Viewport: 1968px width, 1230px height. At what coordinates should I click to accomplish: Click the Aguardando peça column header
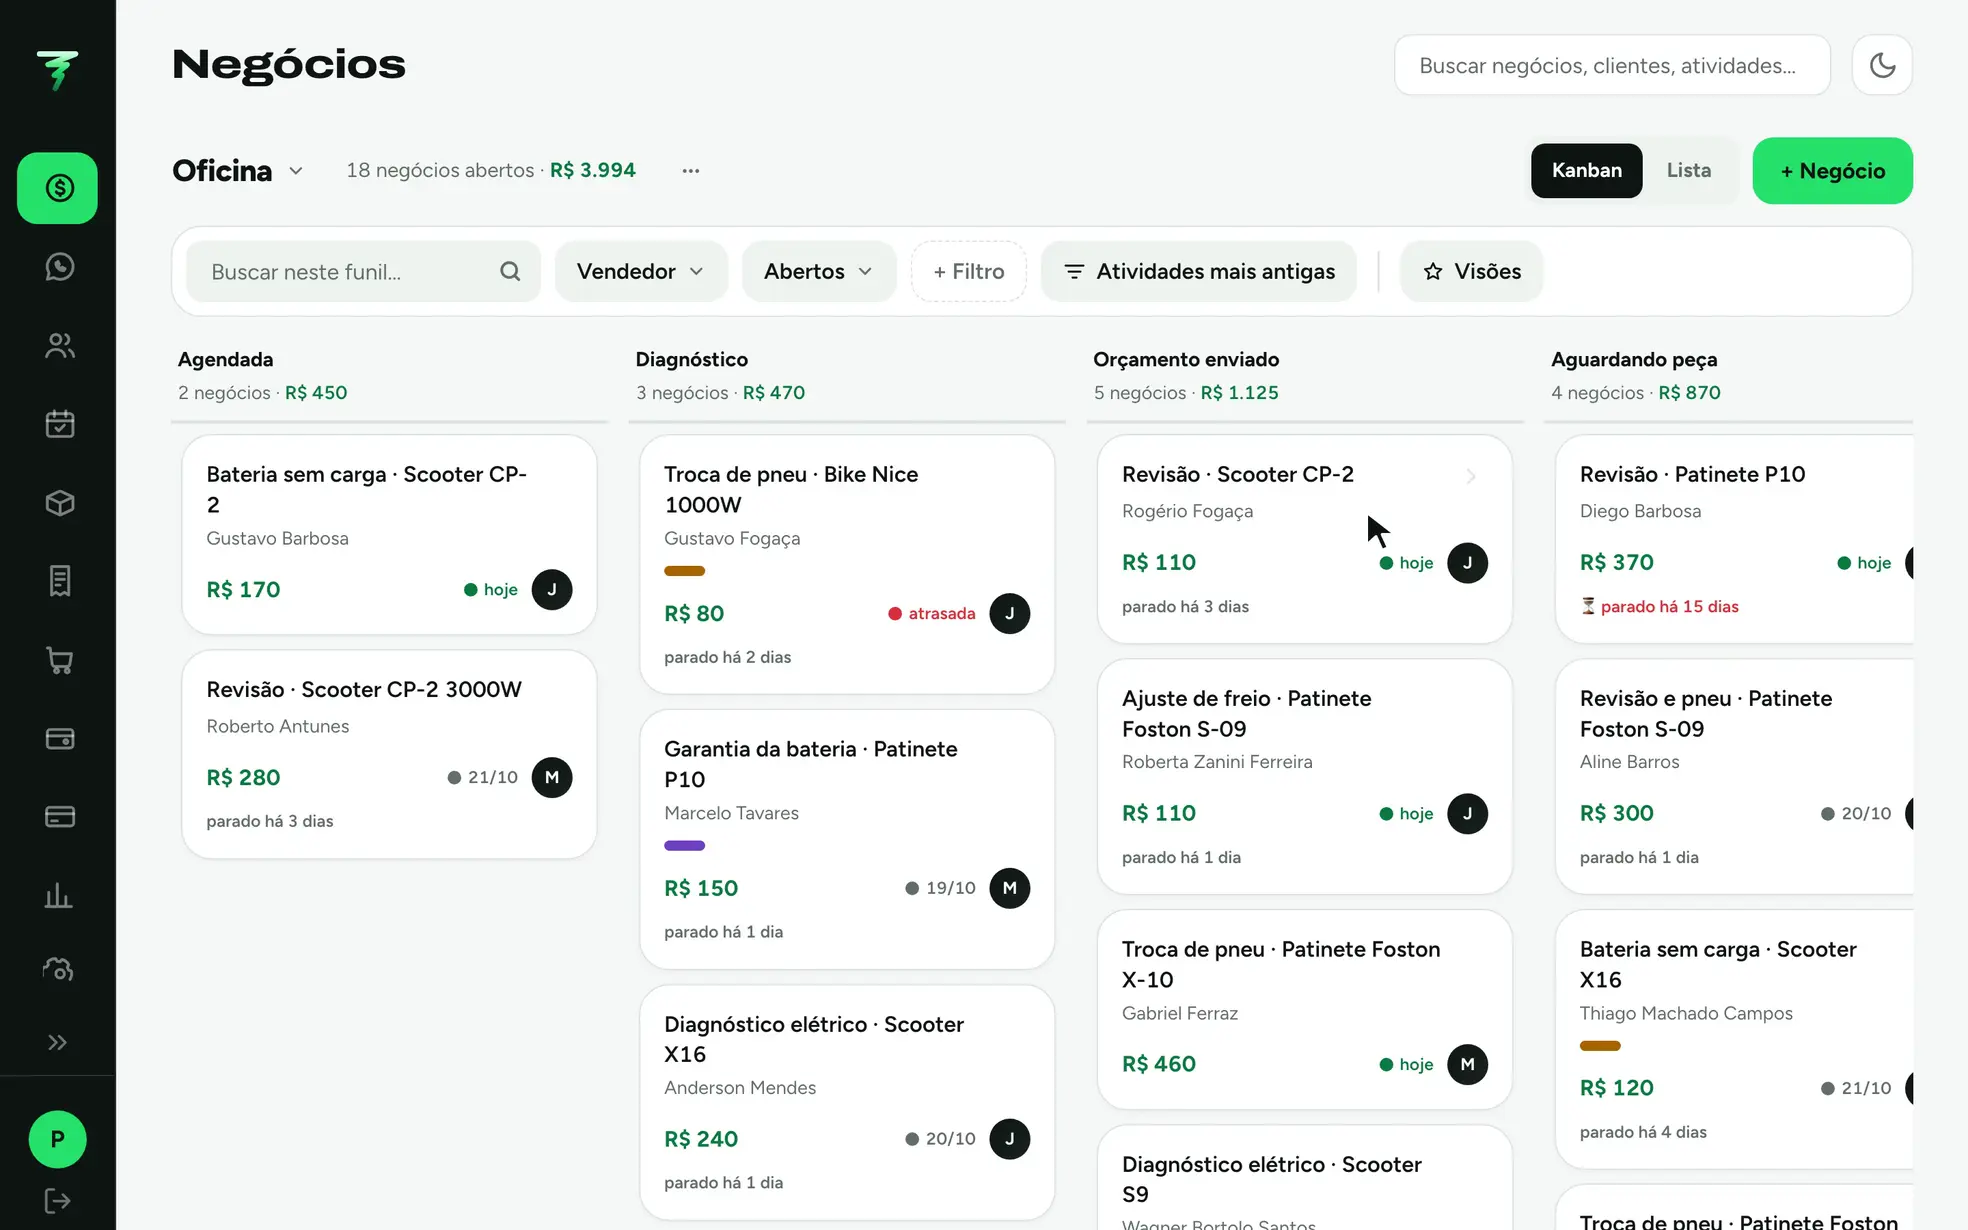1634,360
